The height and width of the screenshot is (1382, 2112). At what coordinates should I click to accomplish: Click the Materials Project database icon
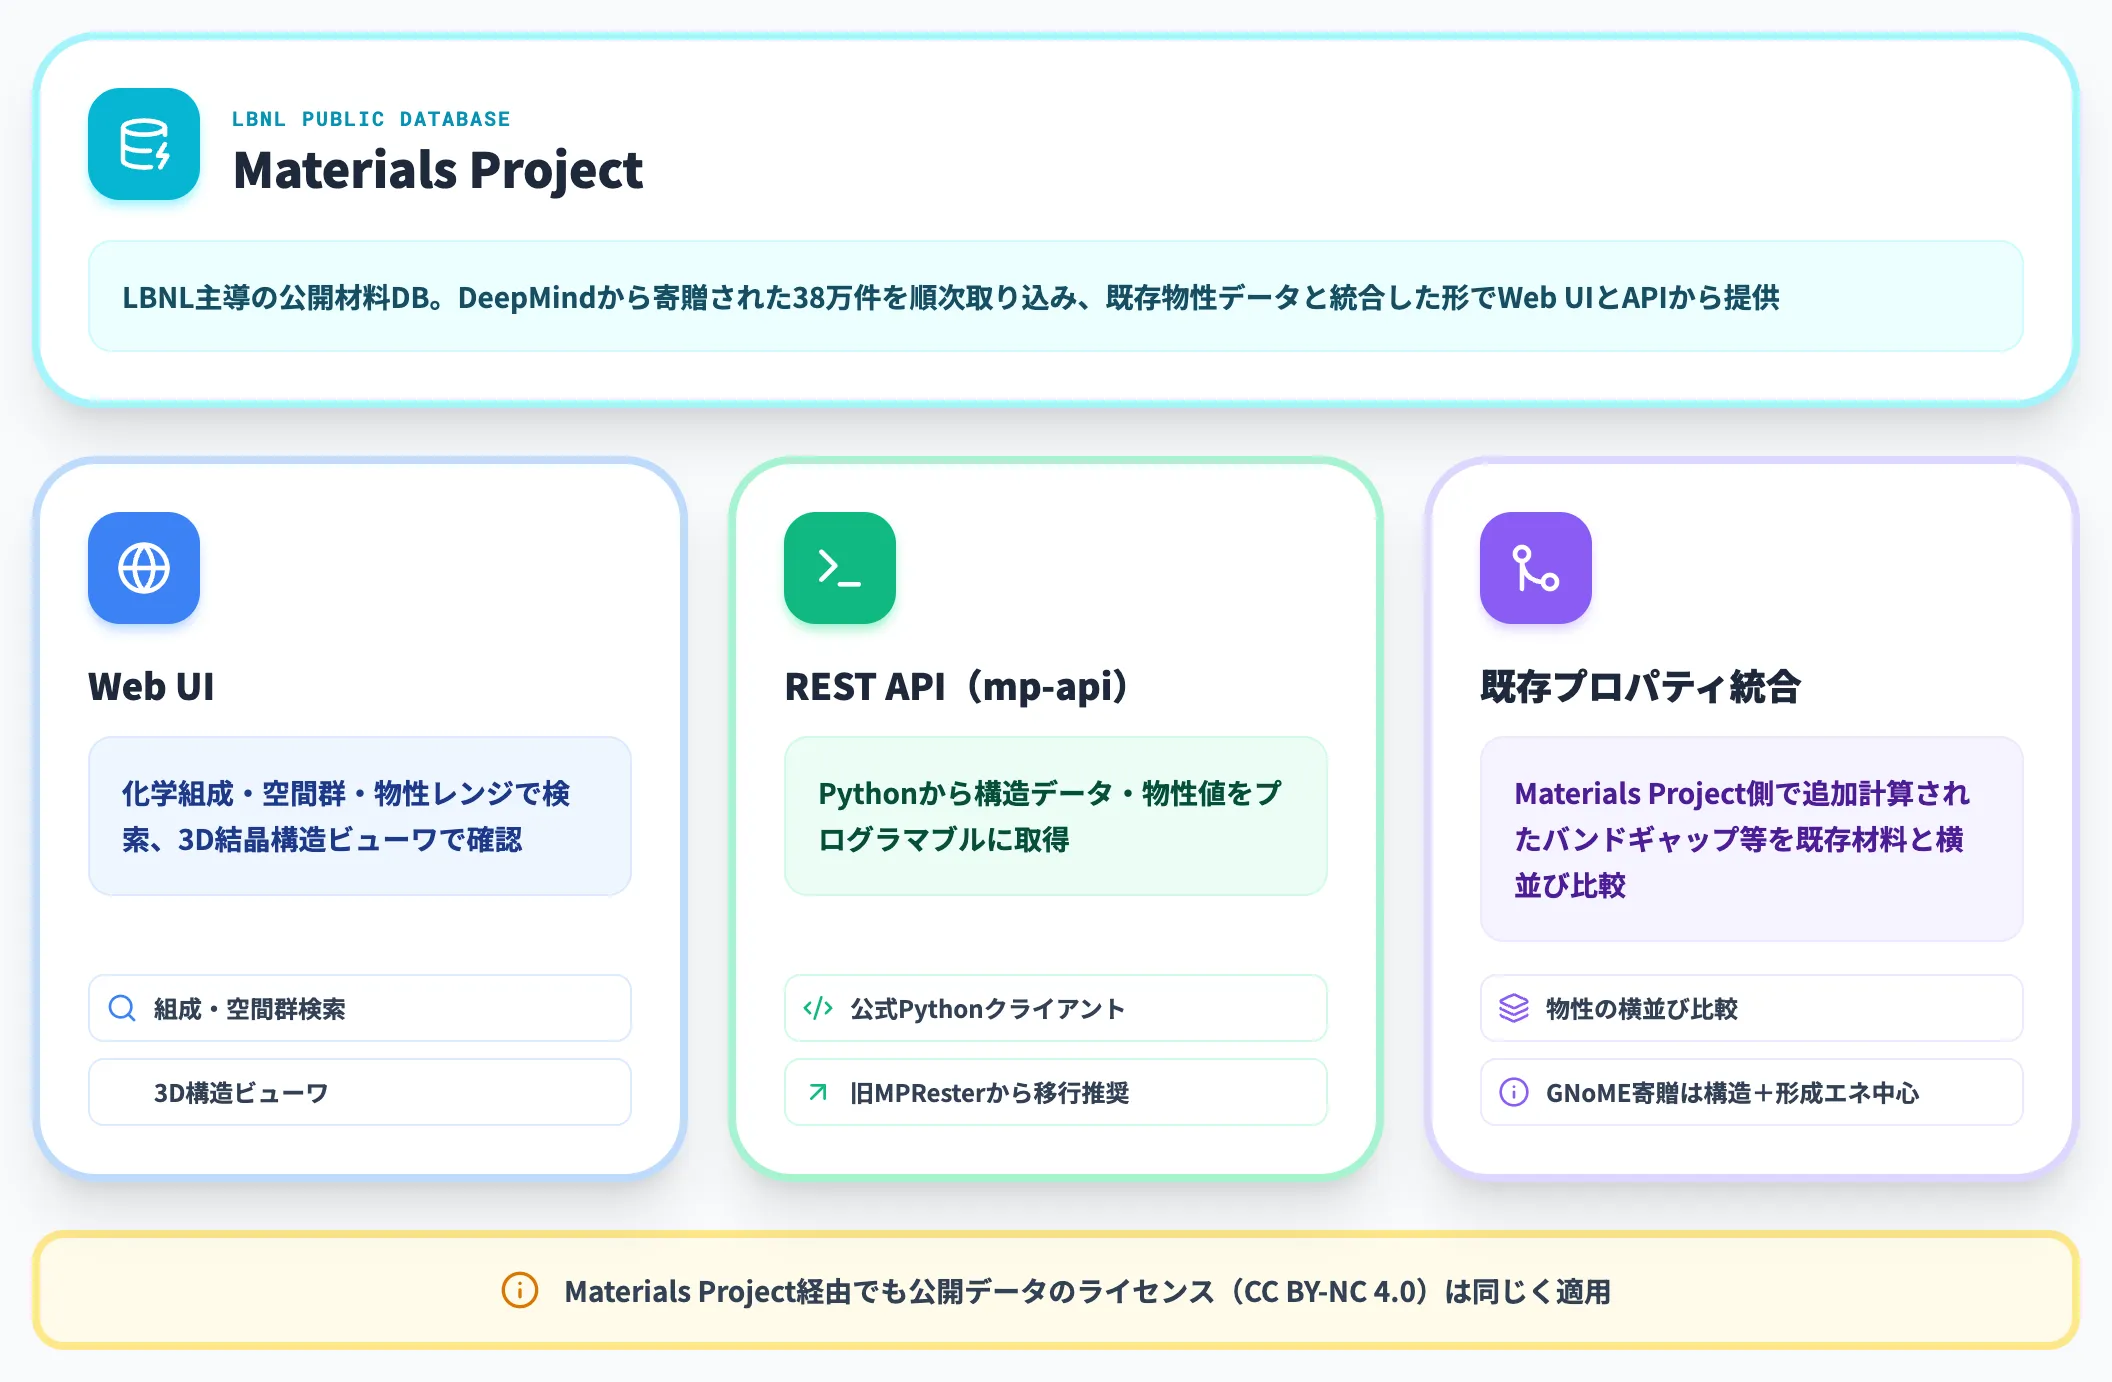(144, 144)
